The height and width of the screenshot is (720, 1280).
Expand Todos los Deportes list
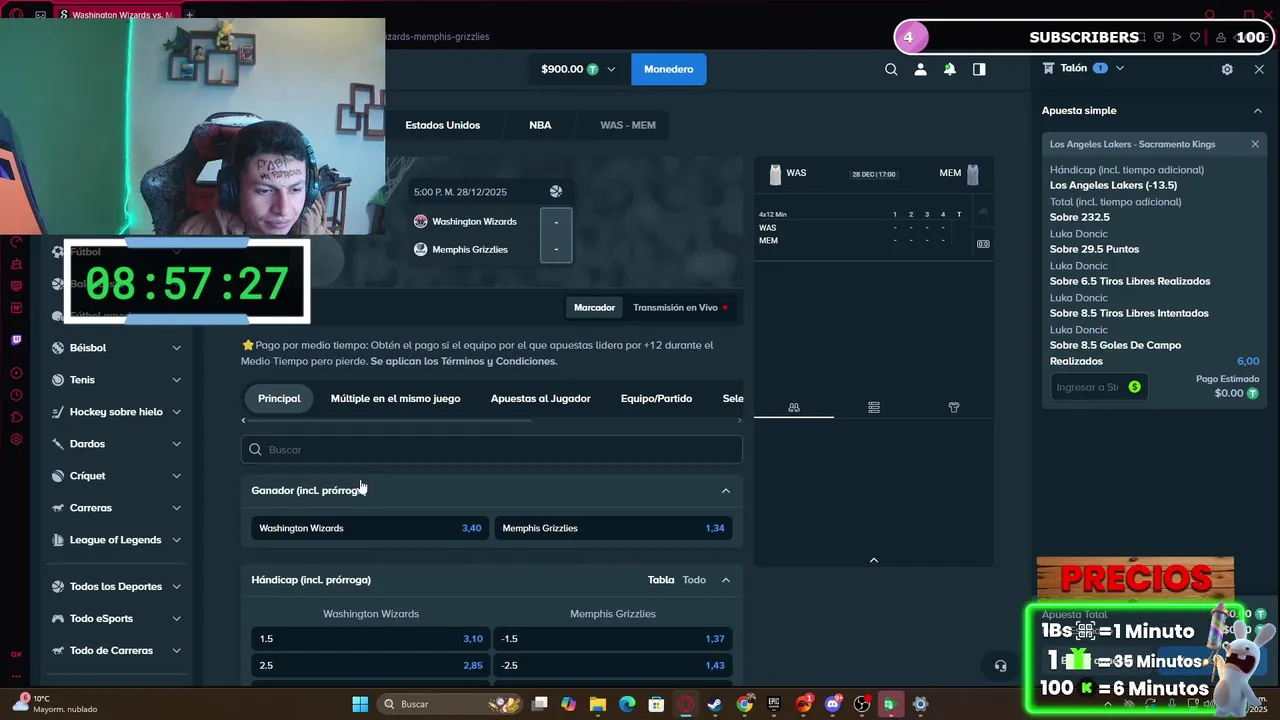click(x=176, y=587)
